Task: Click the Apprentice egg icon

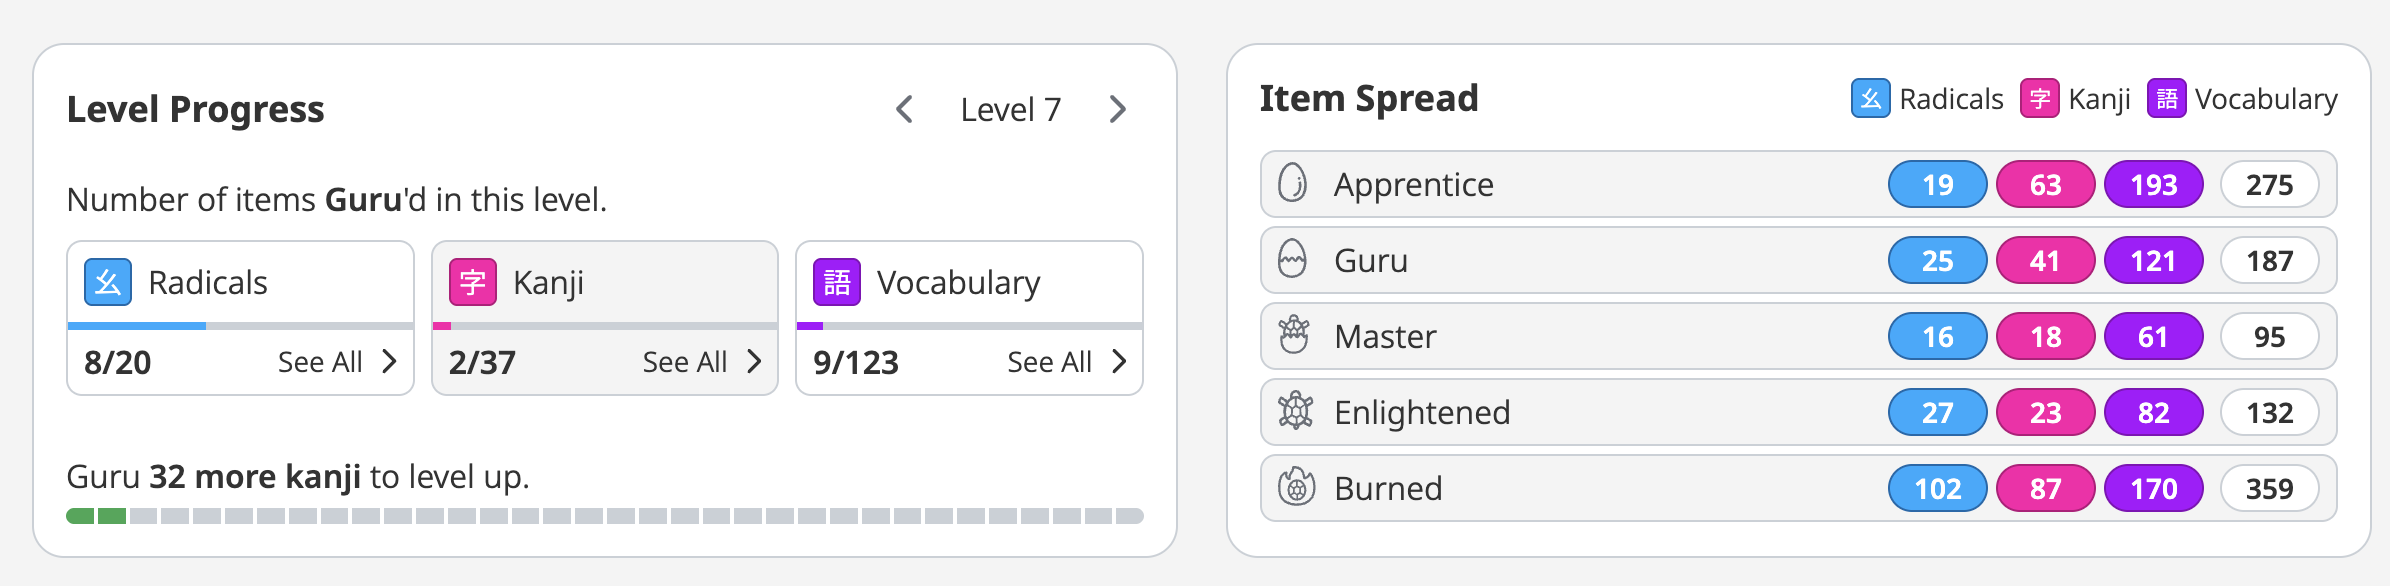Action: [1293, 184]
